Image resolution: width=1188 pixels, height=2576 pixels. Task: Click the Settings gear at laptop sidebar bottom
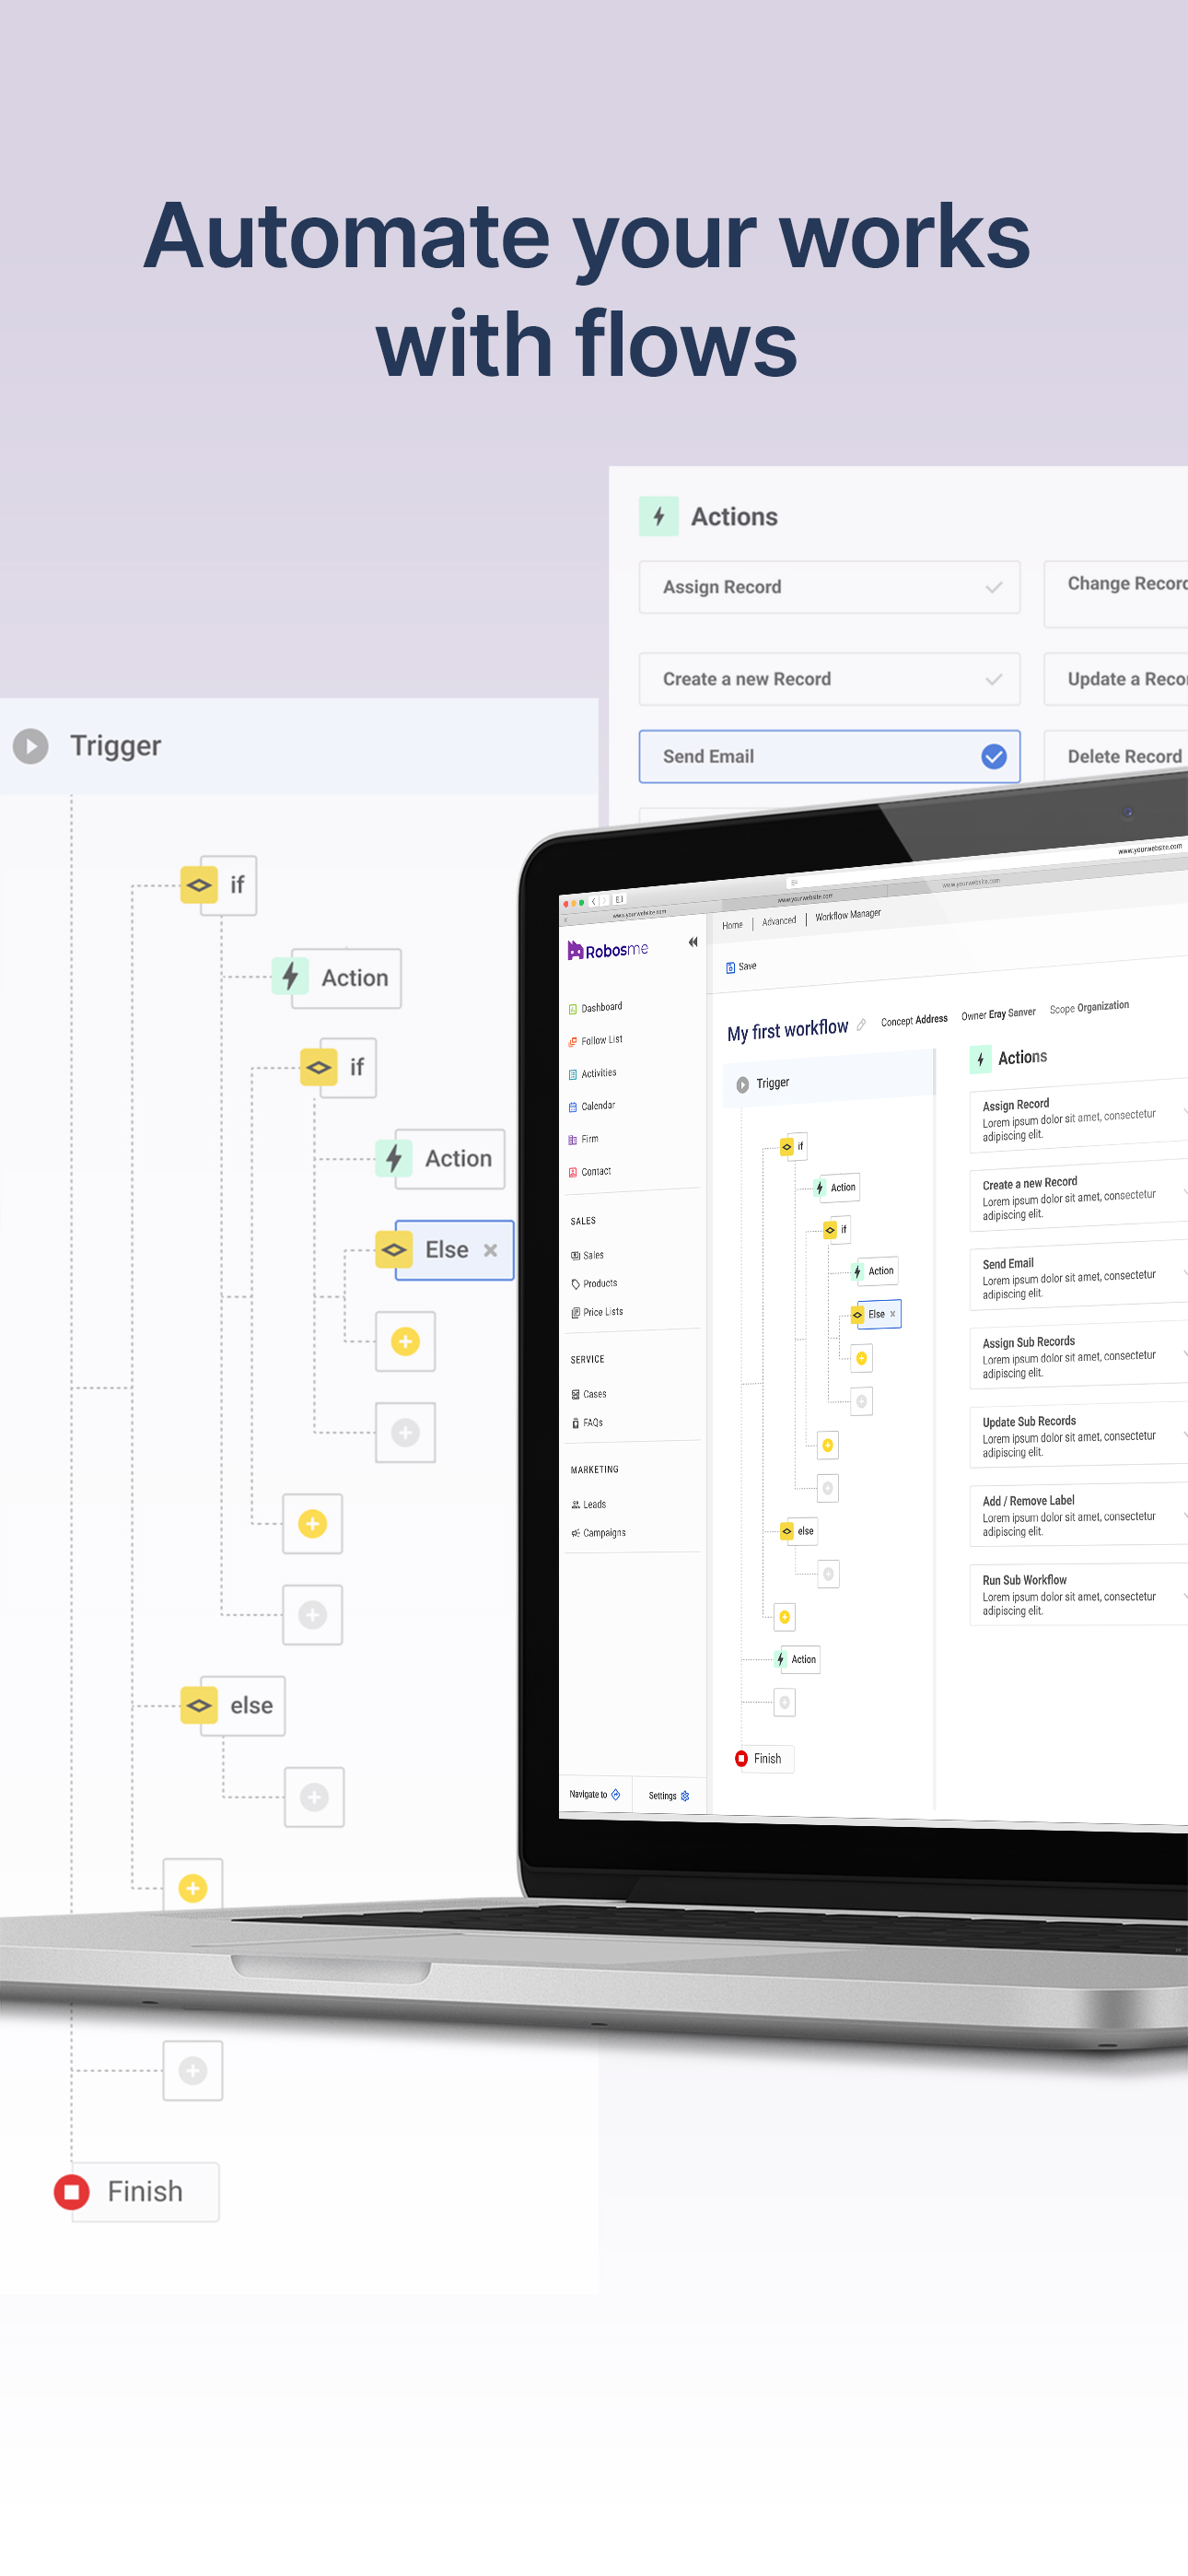click(685, 1796)
